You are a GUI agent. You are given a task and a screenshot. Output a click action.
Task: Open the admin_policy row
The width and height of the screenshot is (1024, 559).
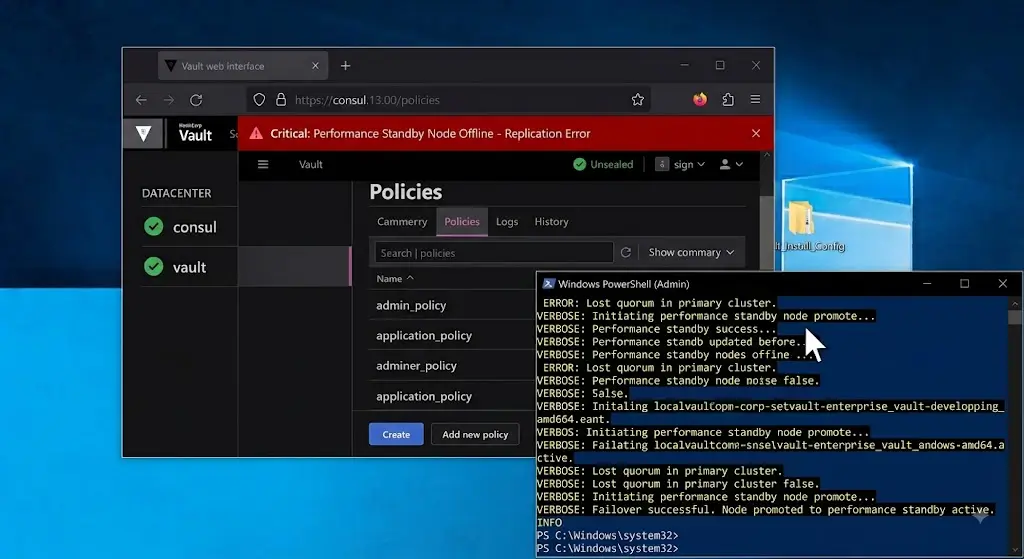coord(452,305)
